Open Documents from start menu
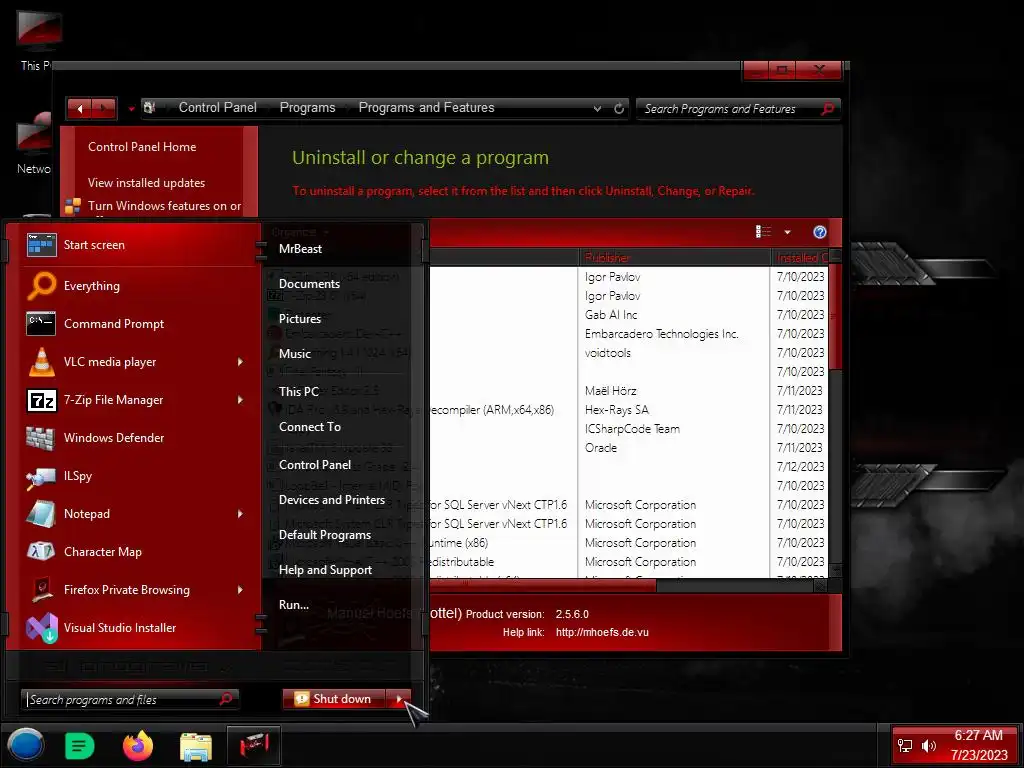 309,284
